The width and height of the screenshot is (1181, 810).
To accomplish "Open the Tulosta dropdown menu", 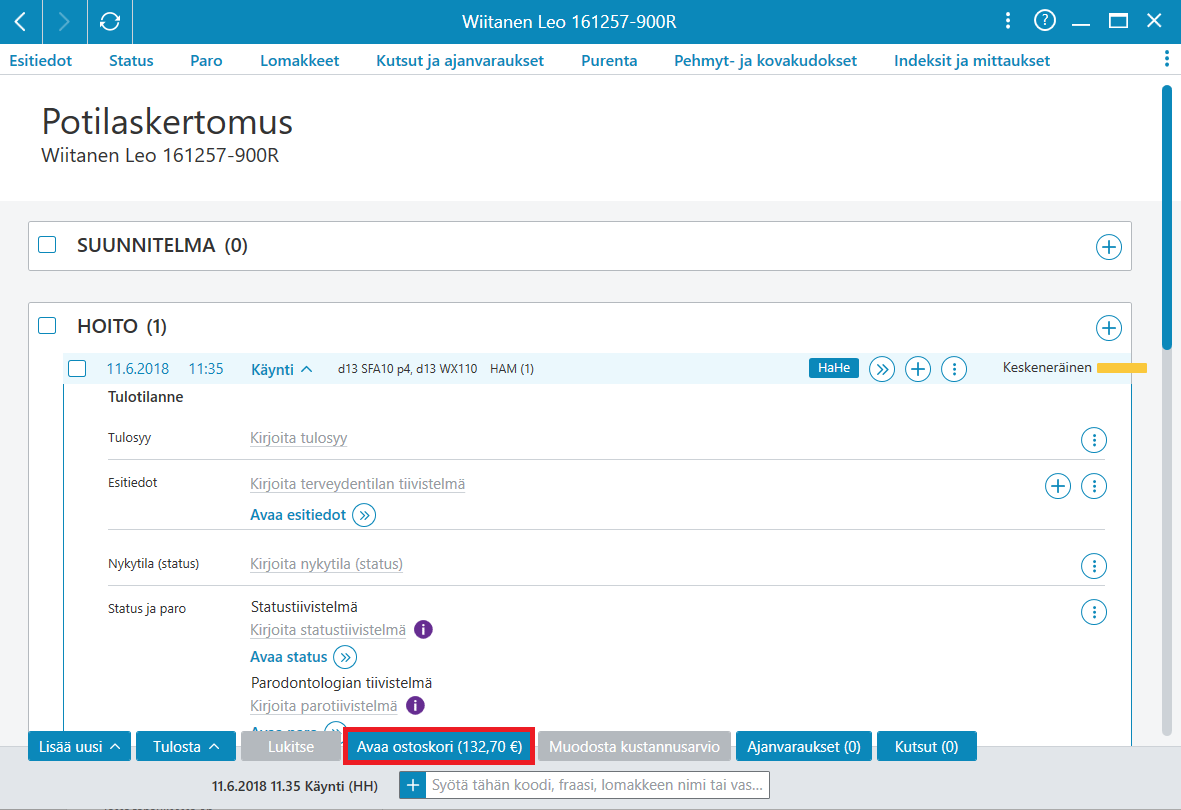I will [186, 747].
